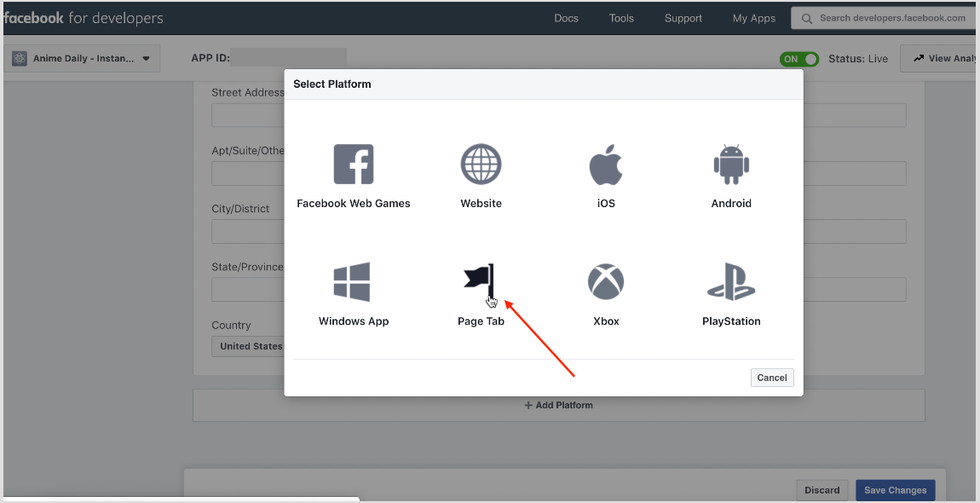Click the Save Changes button
The height and width of the screenshot is (503, 980).
(x=895, y=490)
